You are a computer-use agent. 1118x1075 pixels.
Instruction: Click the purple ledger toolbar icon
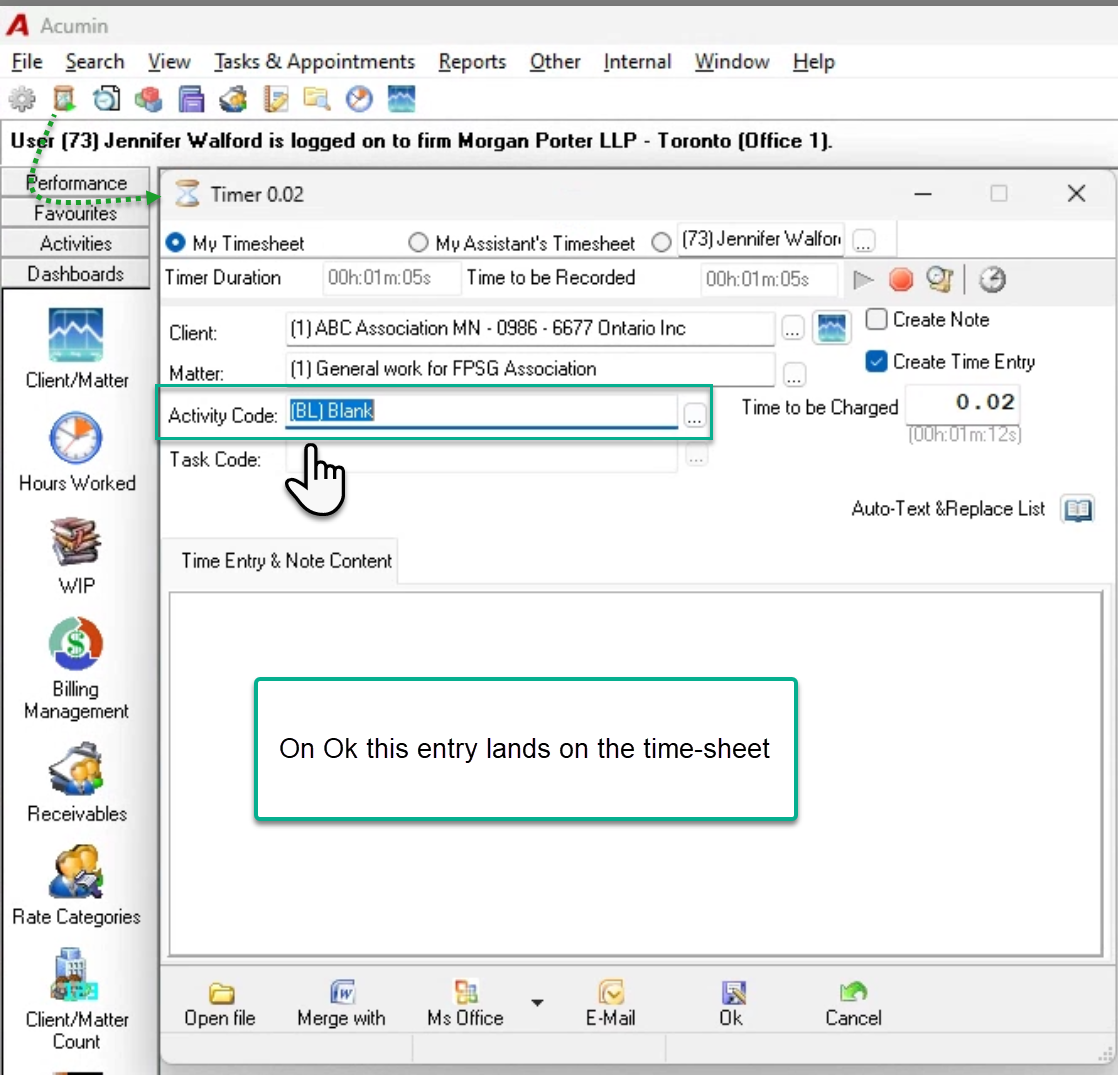(x=191, y=98)
